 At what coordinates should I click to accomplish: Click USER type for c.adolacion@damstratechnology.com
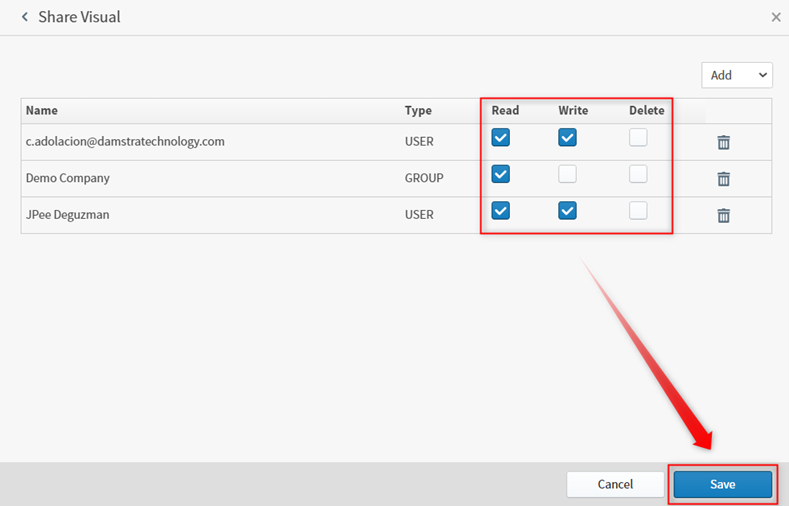[419, 142]
